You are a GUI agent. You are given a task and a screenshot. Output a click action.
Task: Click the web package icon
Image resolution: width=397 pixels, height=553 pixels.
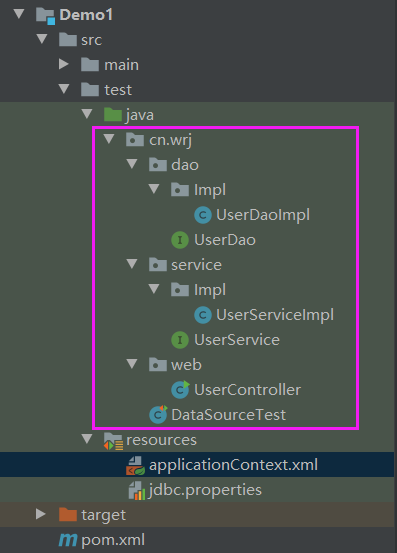click(x=158, y=365)
